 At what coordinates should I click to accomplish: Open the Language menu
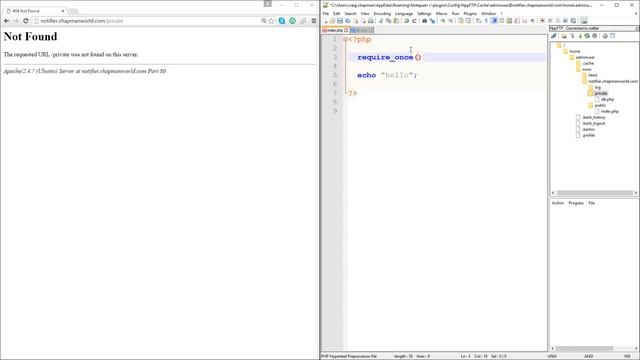[x=404, y=13]
